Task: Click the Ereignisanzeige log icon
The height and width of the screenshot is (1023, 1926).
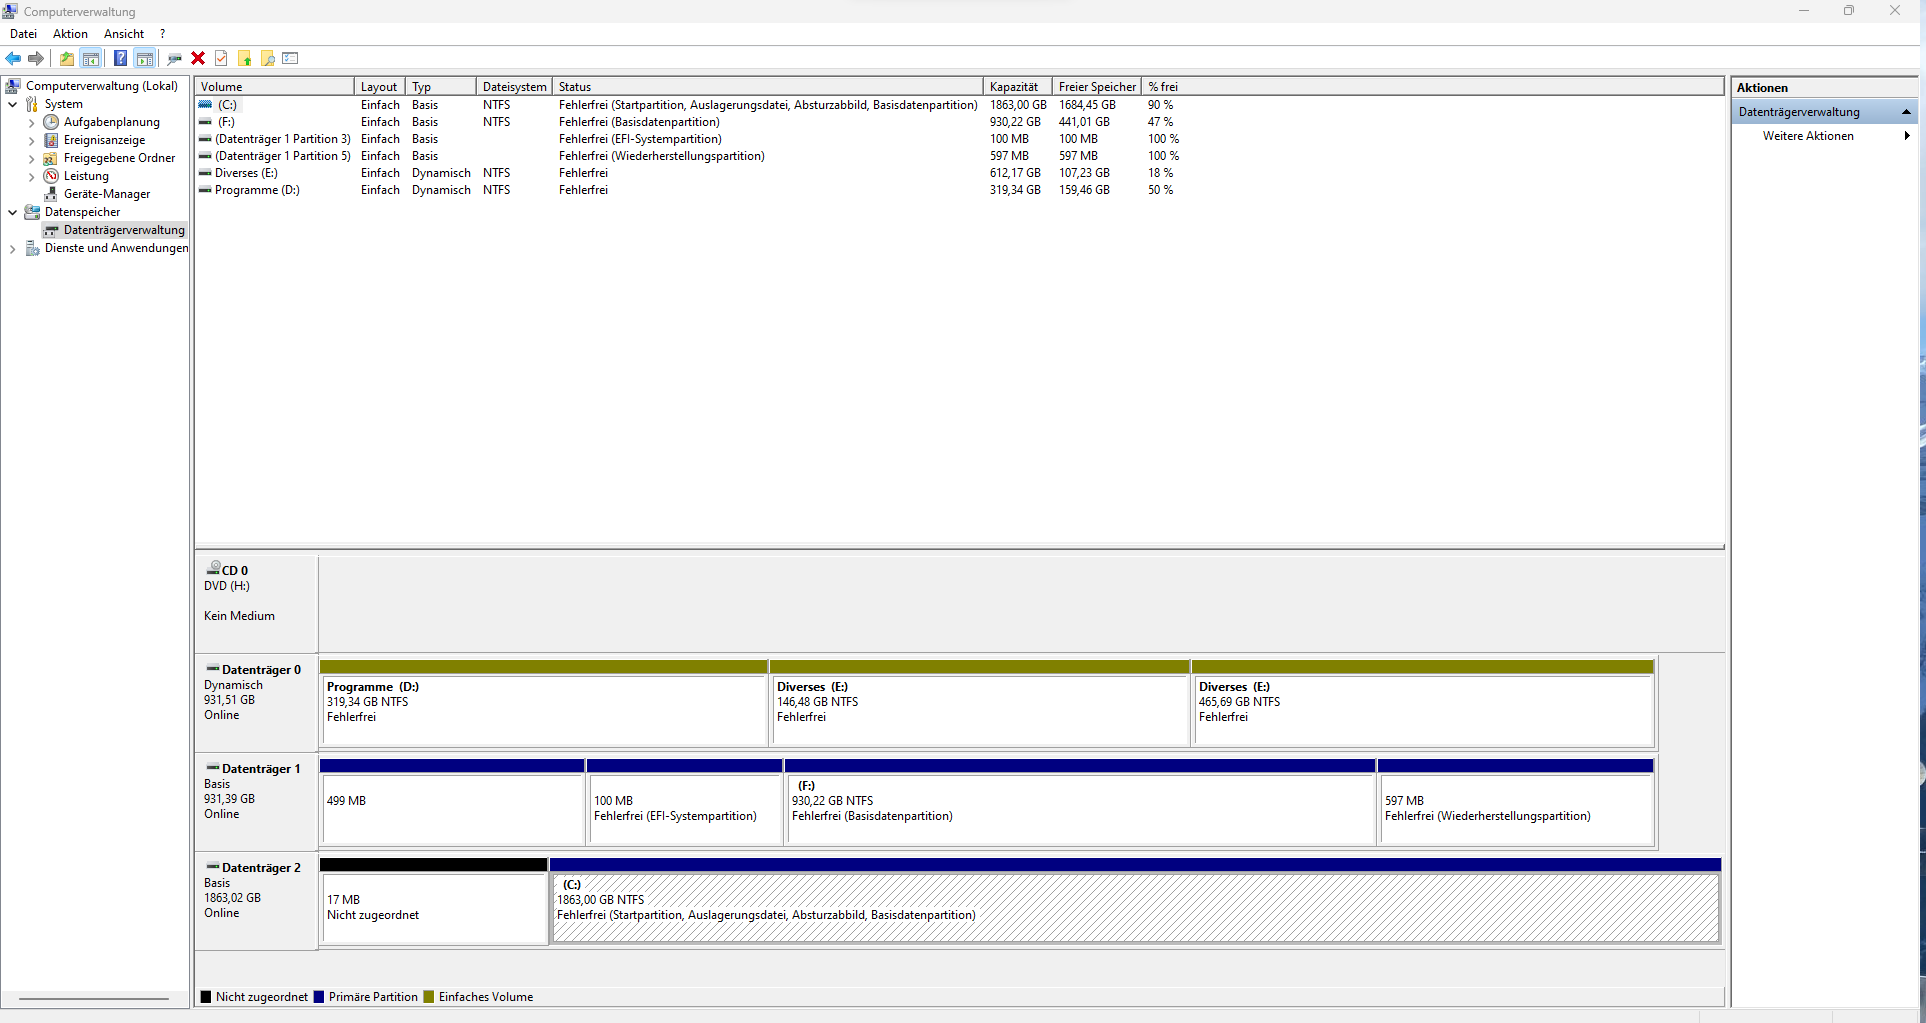Action: 51,140
